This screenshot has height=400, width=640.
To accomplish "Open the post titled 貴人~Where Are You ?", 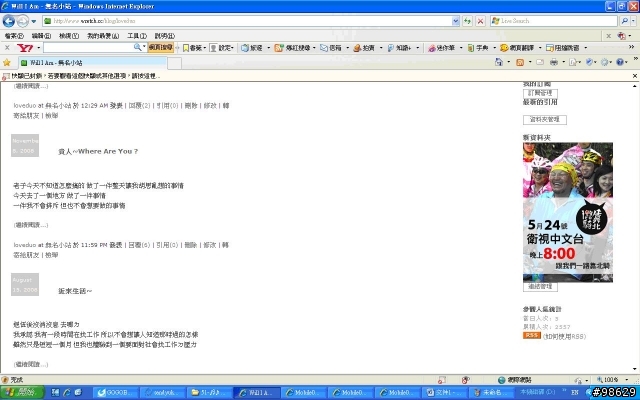I will [98, 151].
